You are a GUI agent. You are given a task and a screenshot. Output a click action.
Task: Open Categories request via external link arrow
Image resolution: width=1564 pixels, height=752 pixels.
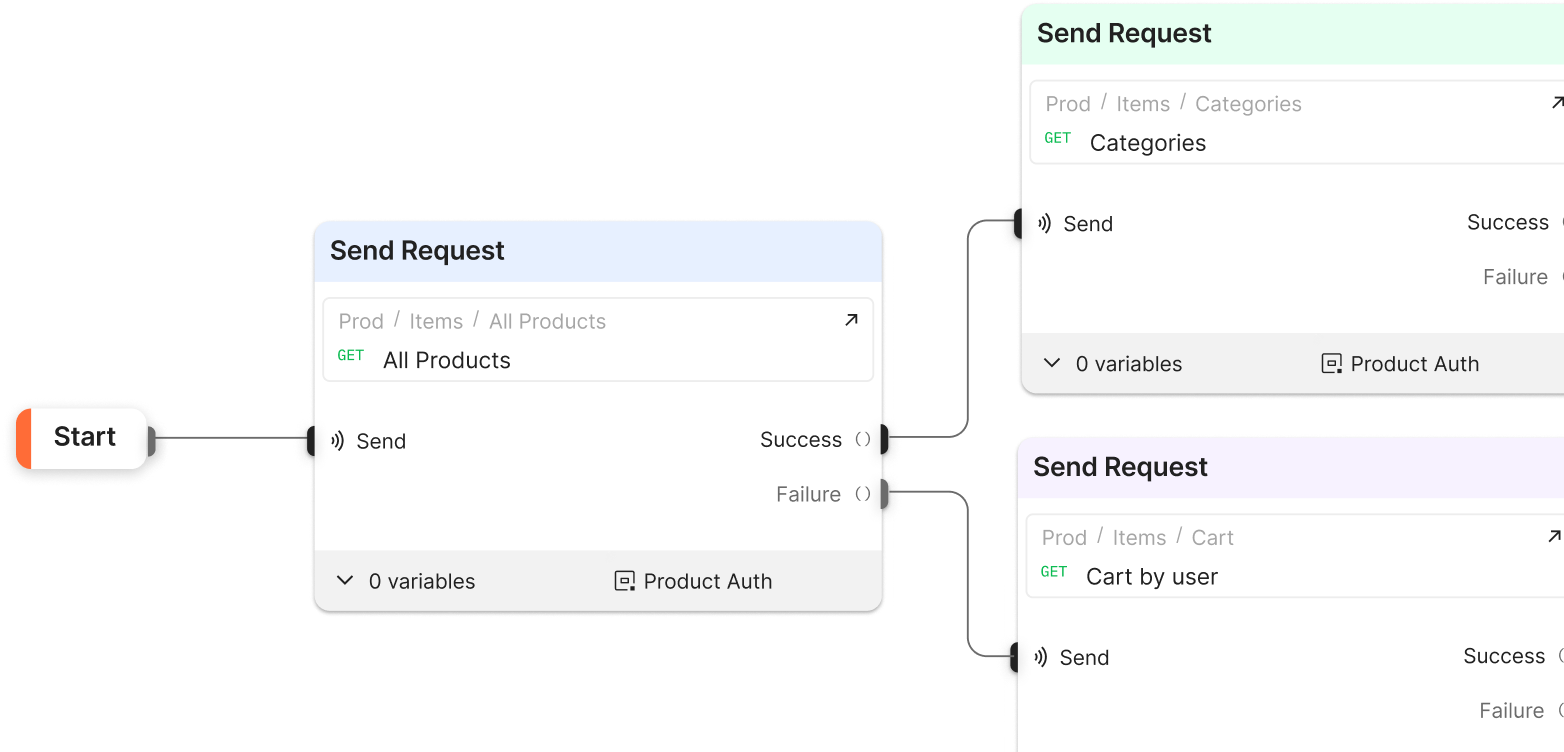point(1557,101)
